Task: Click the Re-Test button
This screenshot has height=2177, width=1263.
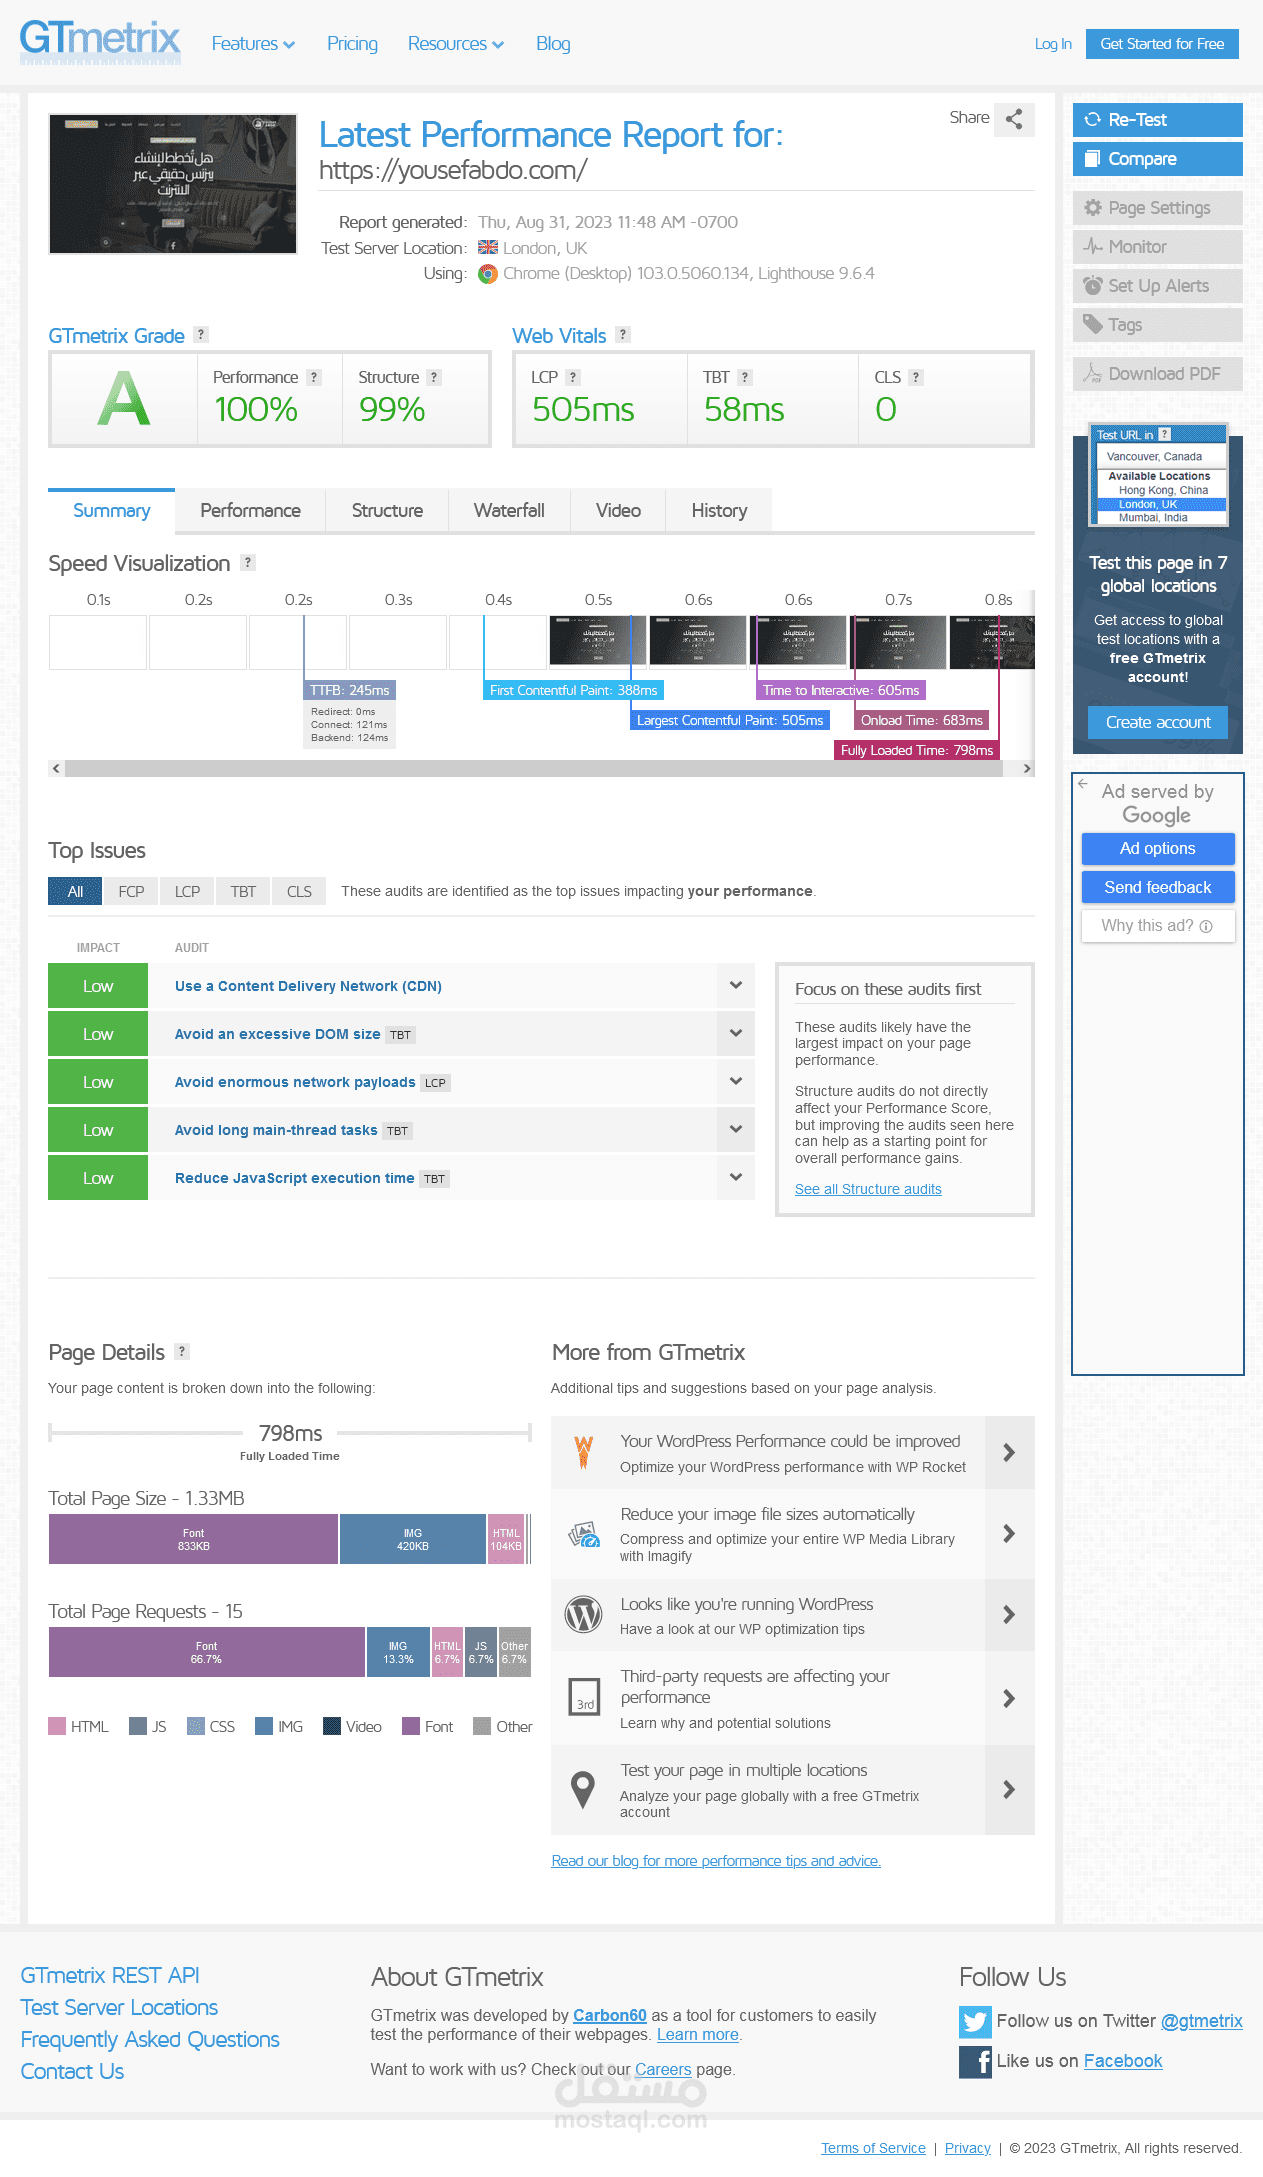Action: point(1157,120)
